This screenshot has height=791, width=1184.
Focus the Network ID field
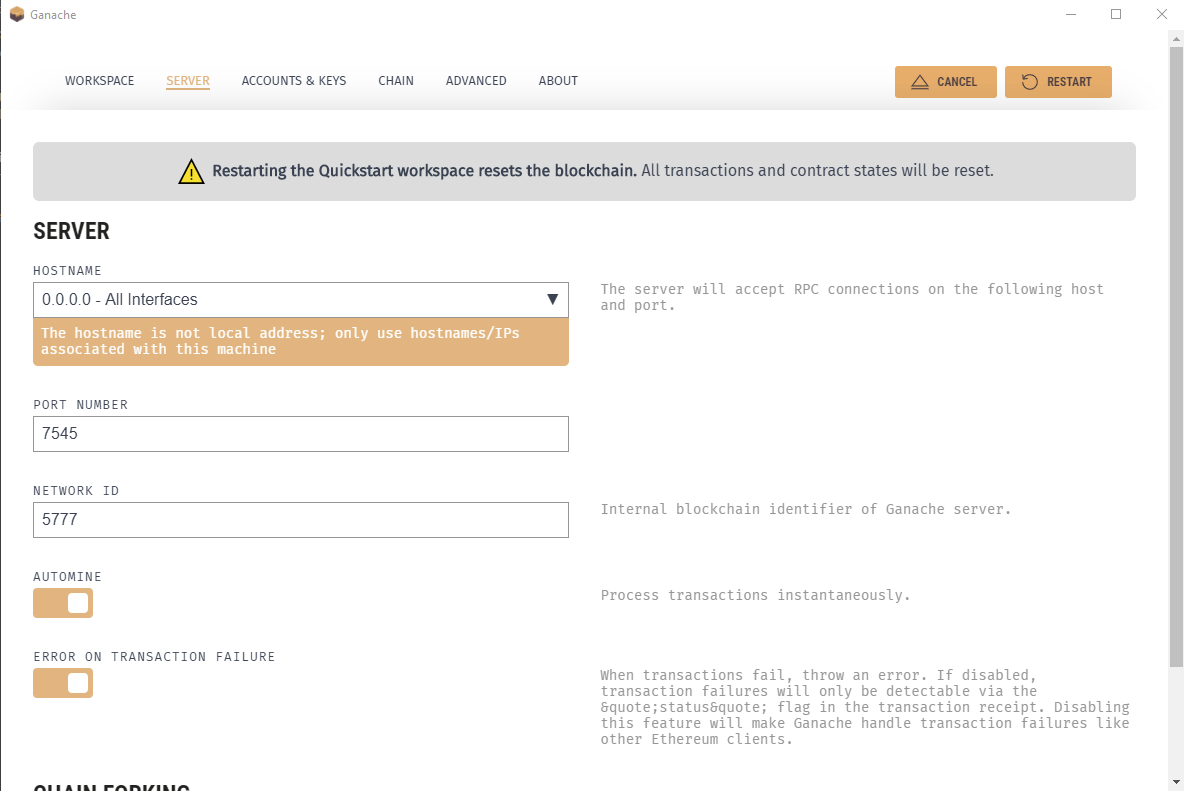click(x=301, y=520)
